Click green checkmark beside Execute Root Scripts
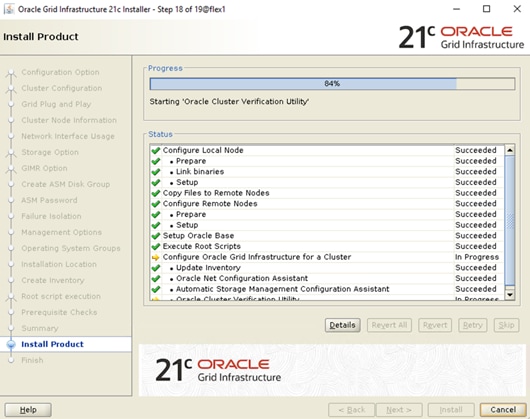This screenshot has height=419, width=530. click(x=156, y=246)
